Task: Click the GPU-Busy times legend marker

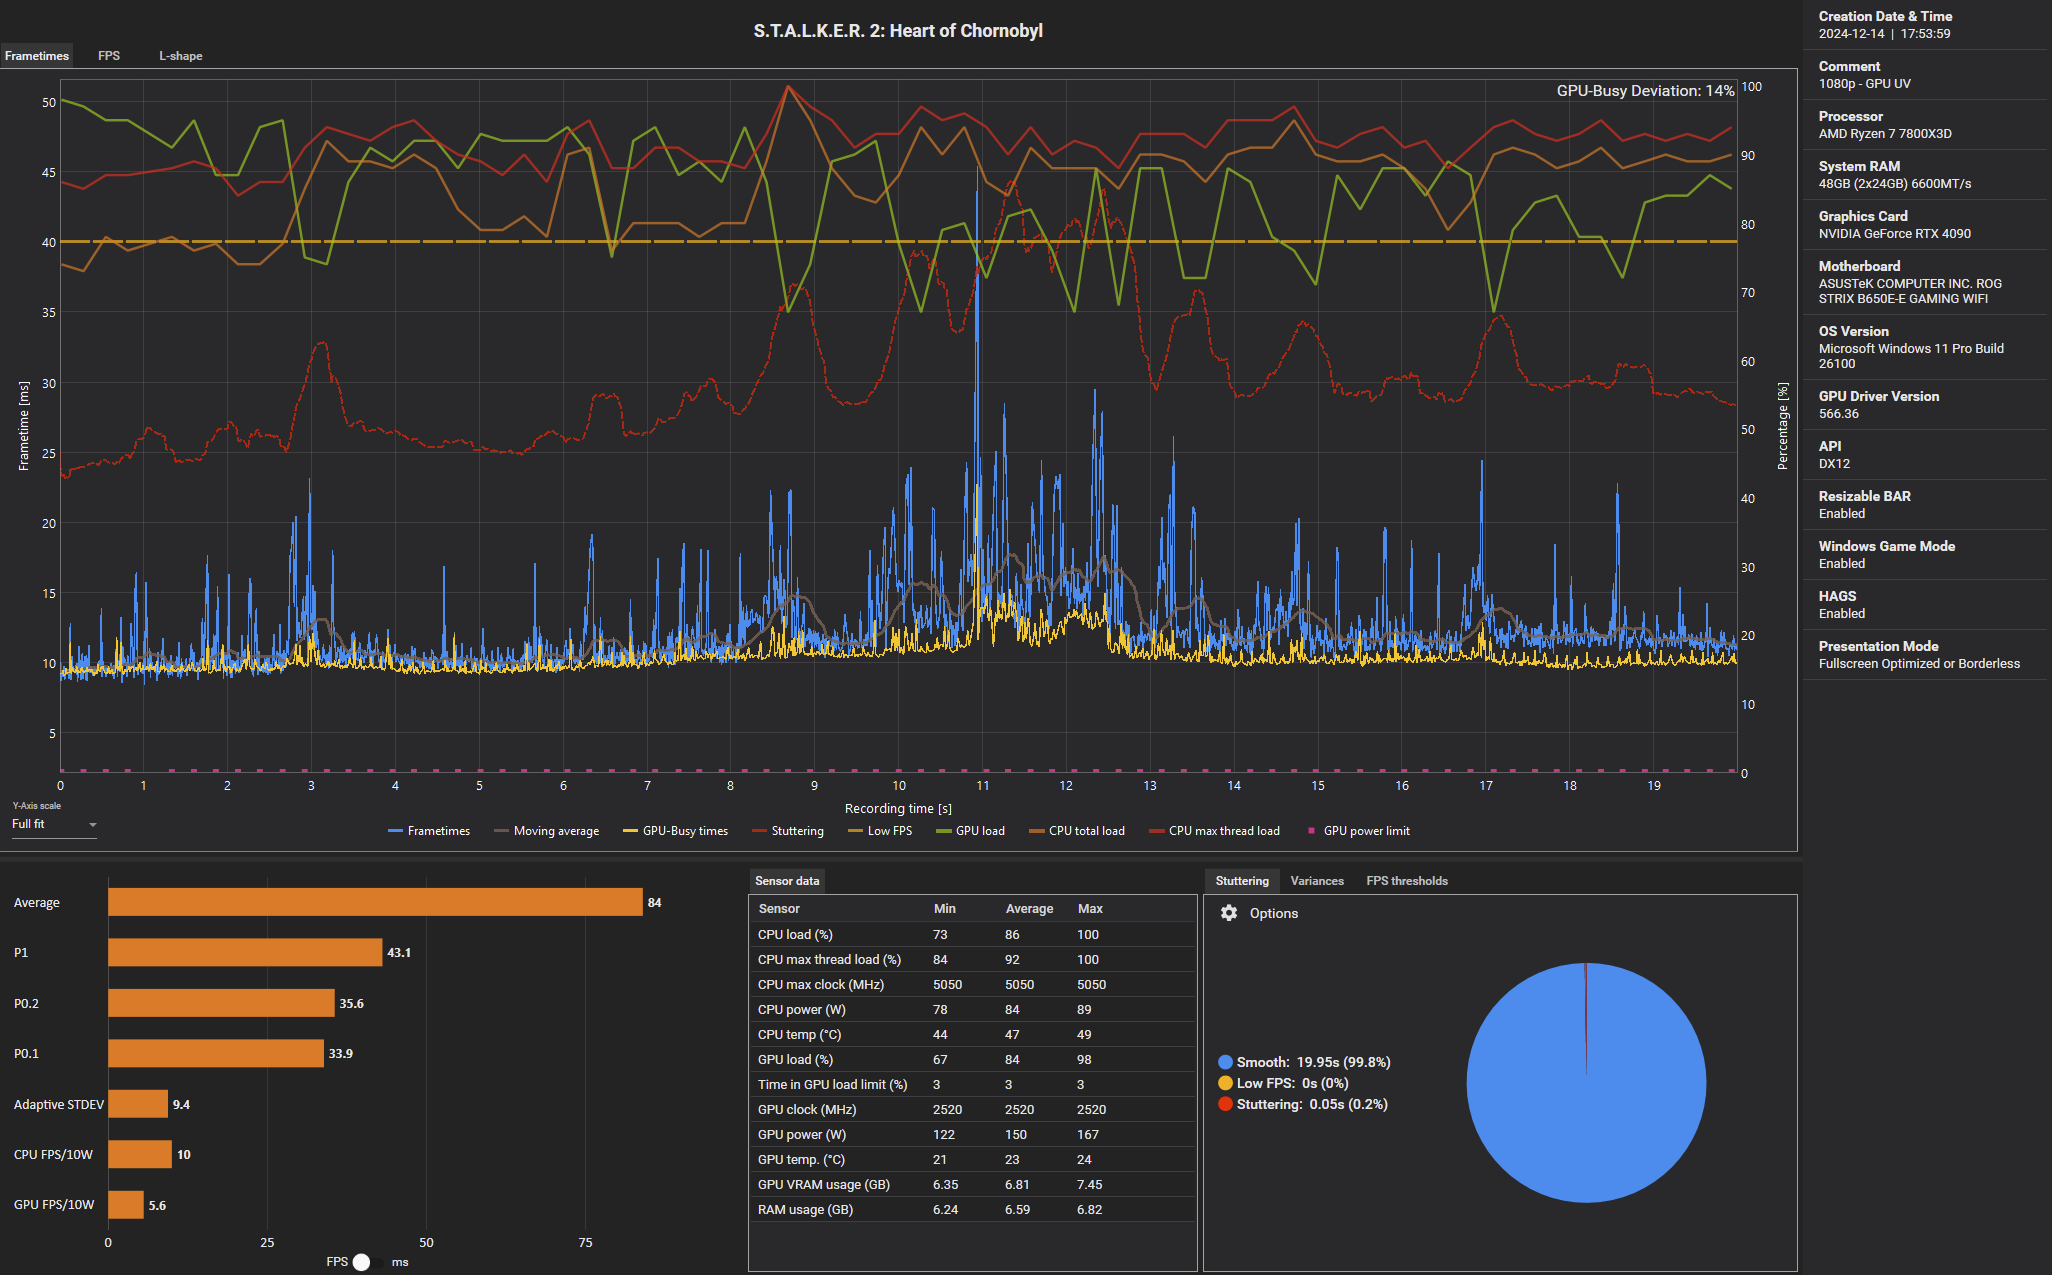Action: pyautogui.click(x=630, y=831)
